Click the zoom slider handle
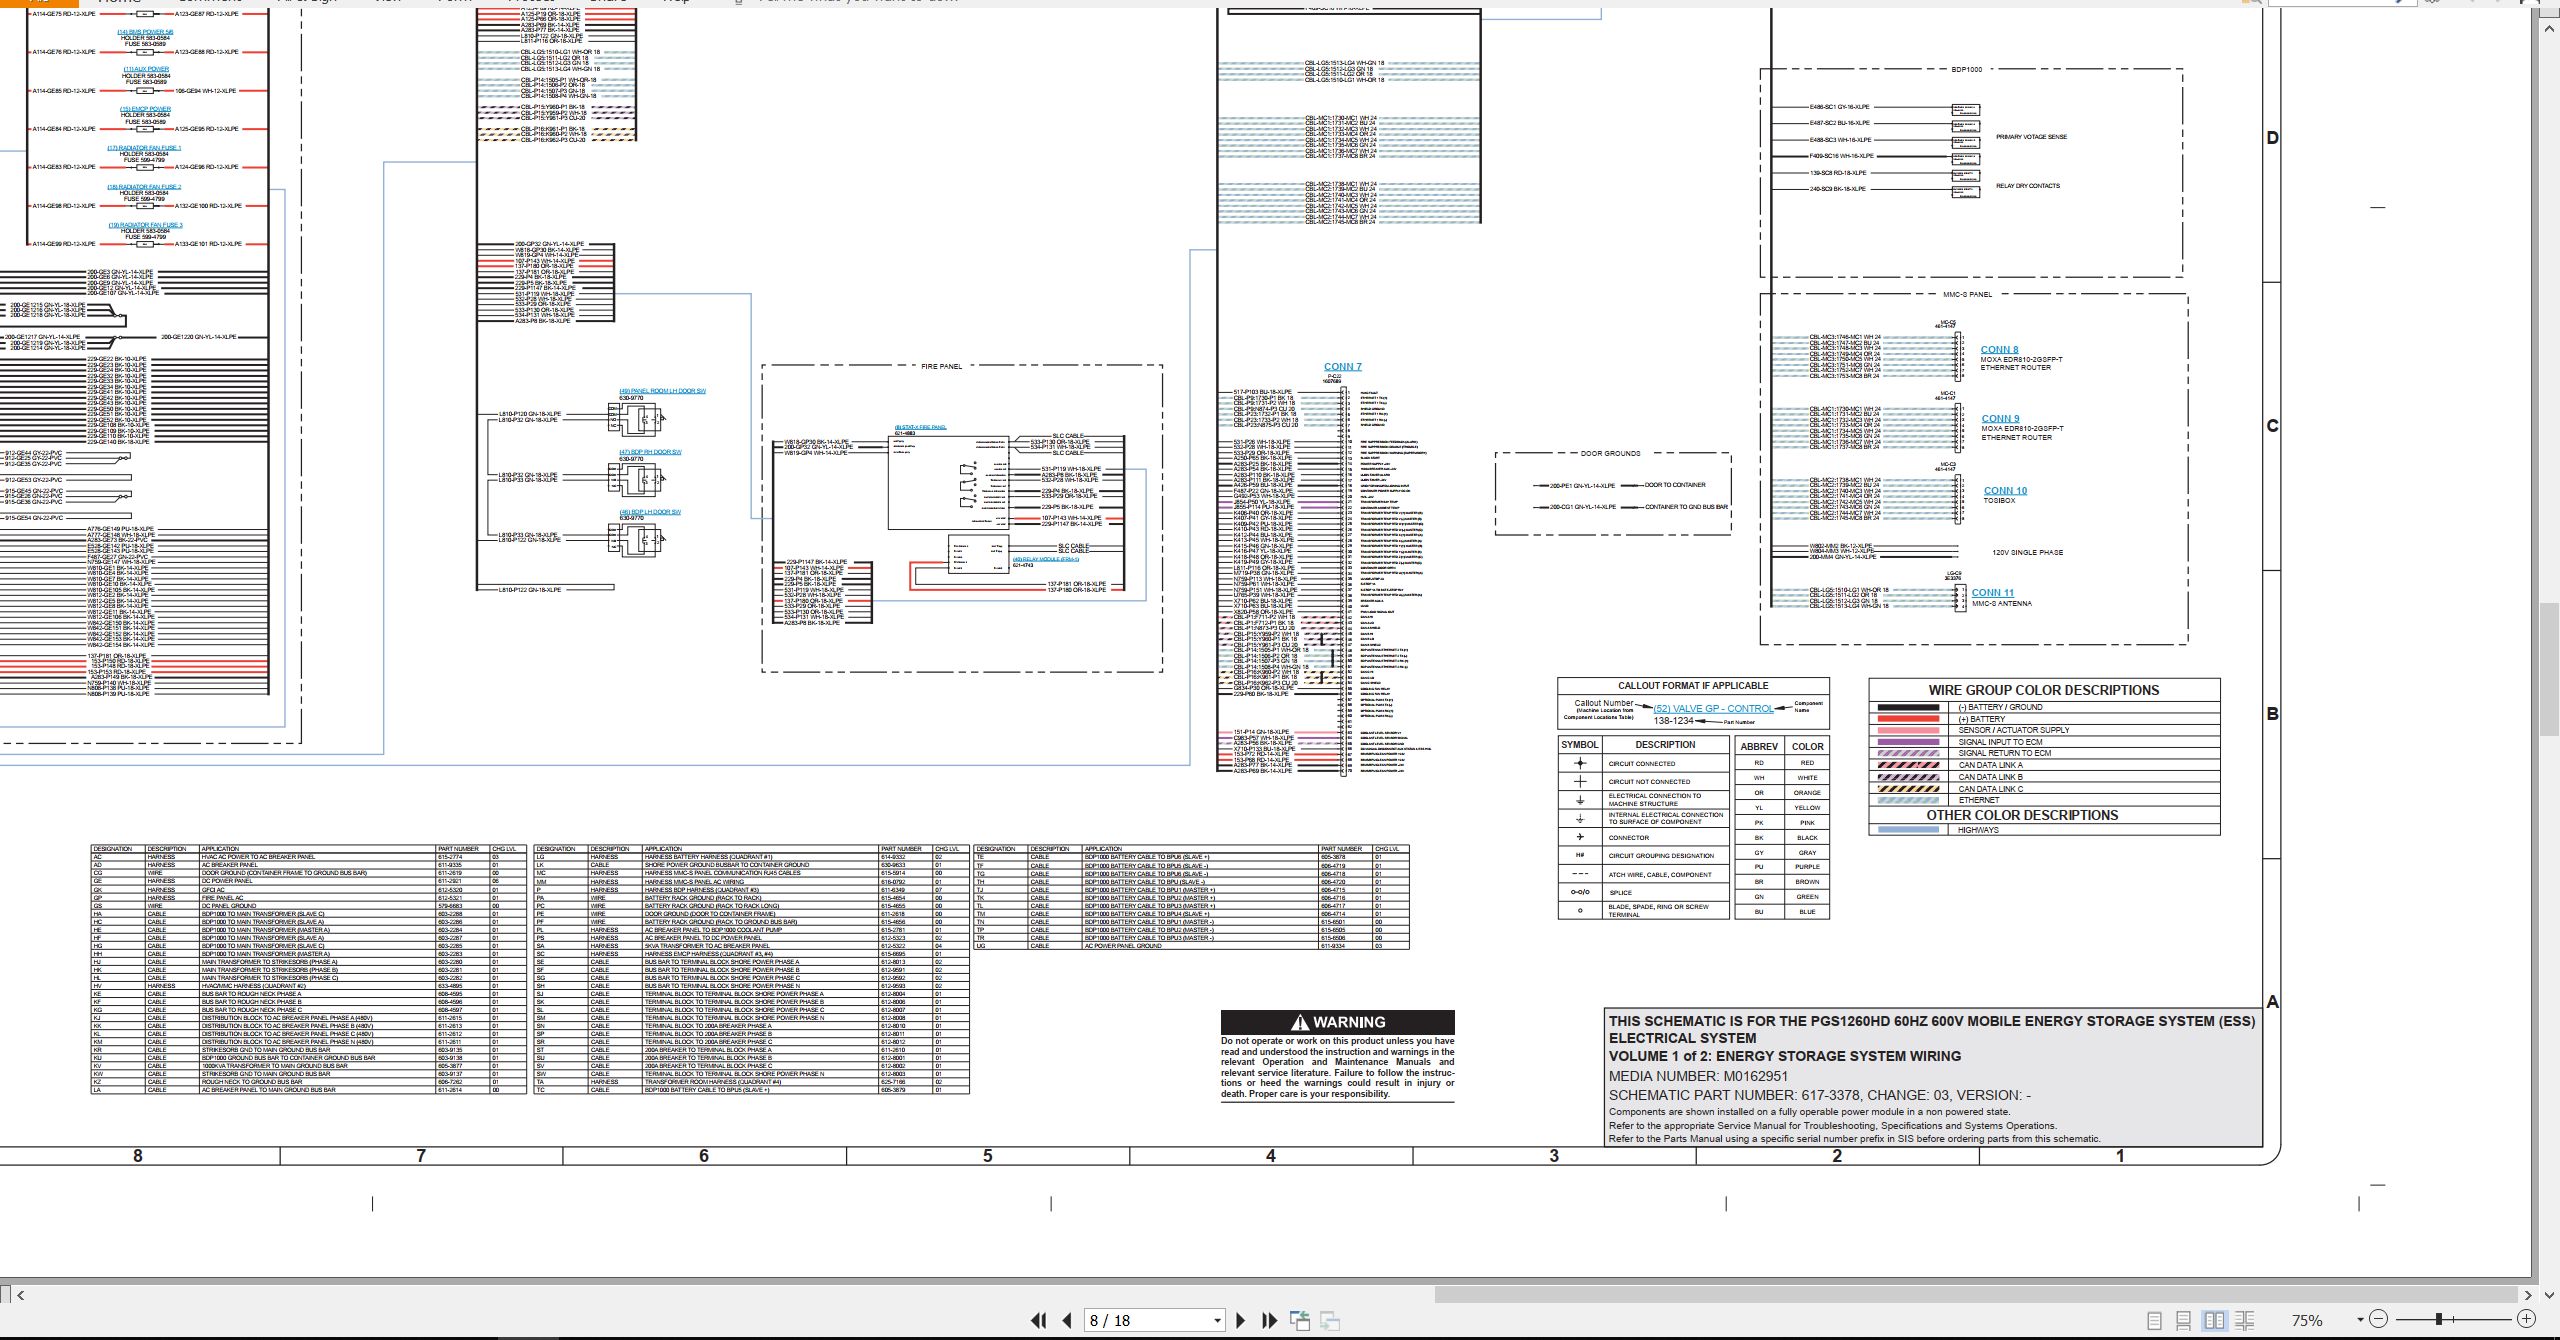This screenshot has width=2560, height=1340. pos(2439,1320)
